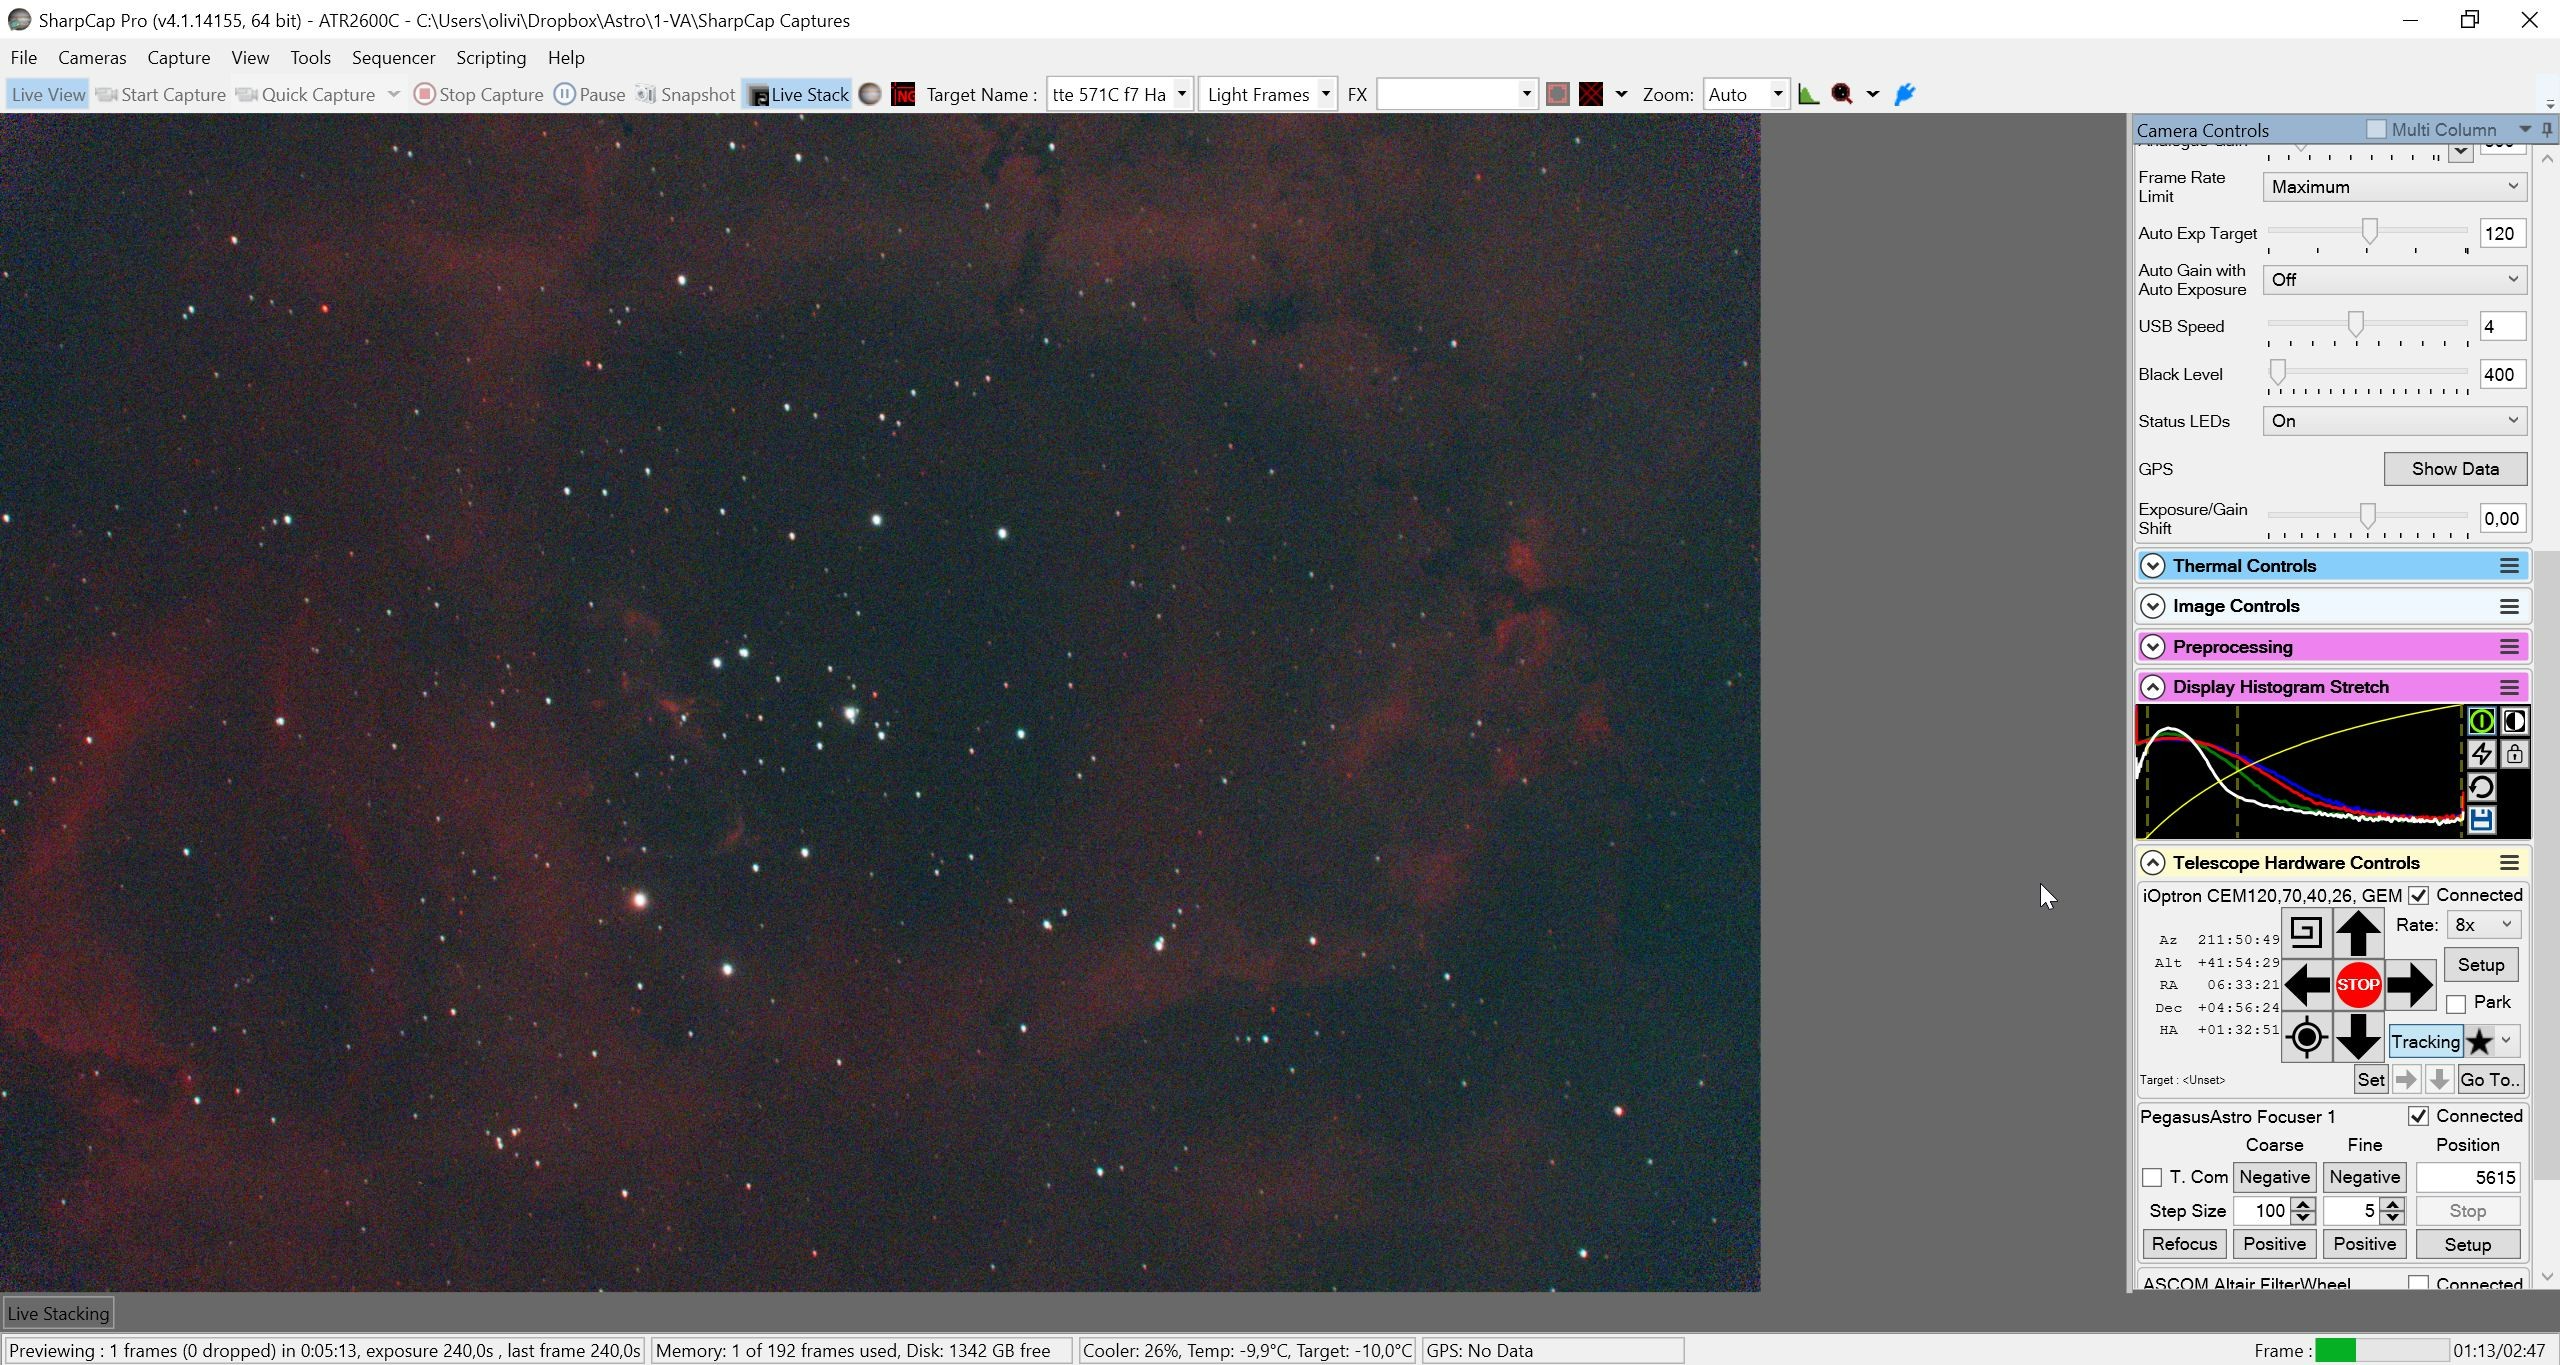
Task: Click the crosshair center mount button
Action: 2306,1037
